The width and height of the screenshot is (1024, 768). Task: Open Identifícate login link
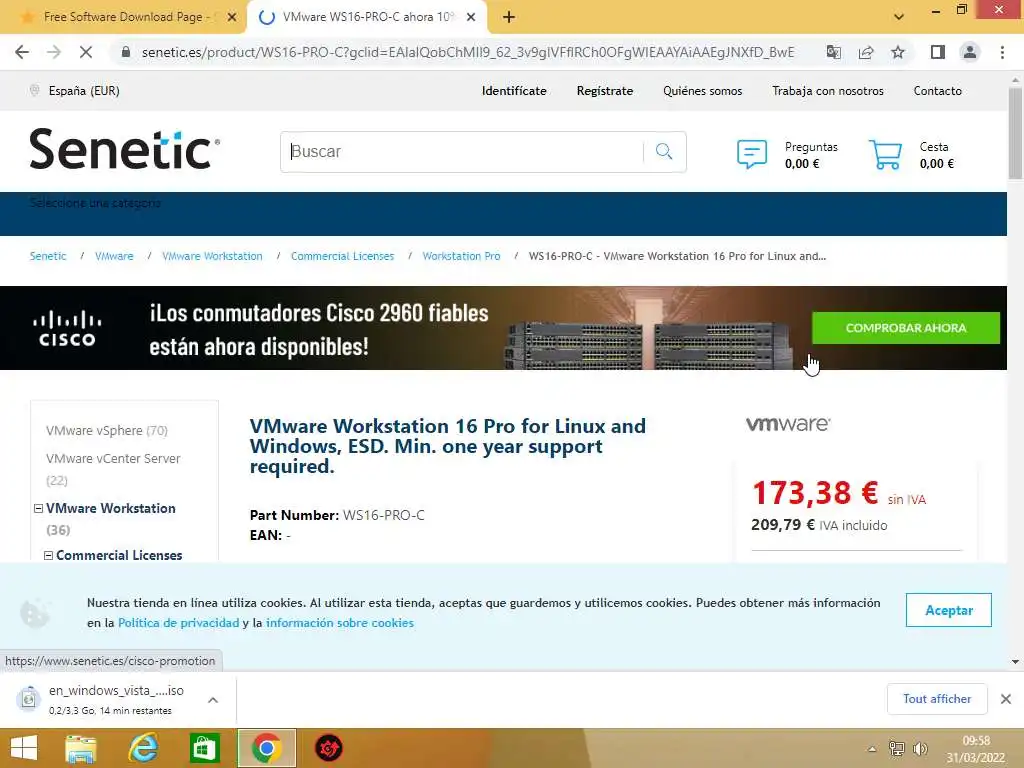pos(514,91)
